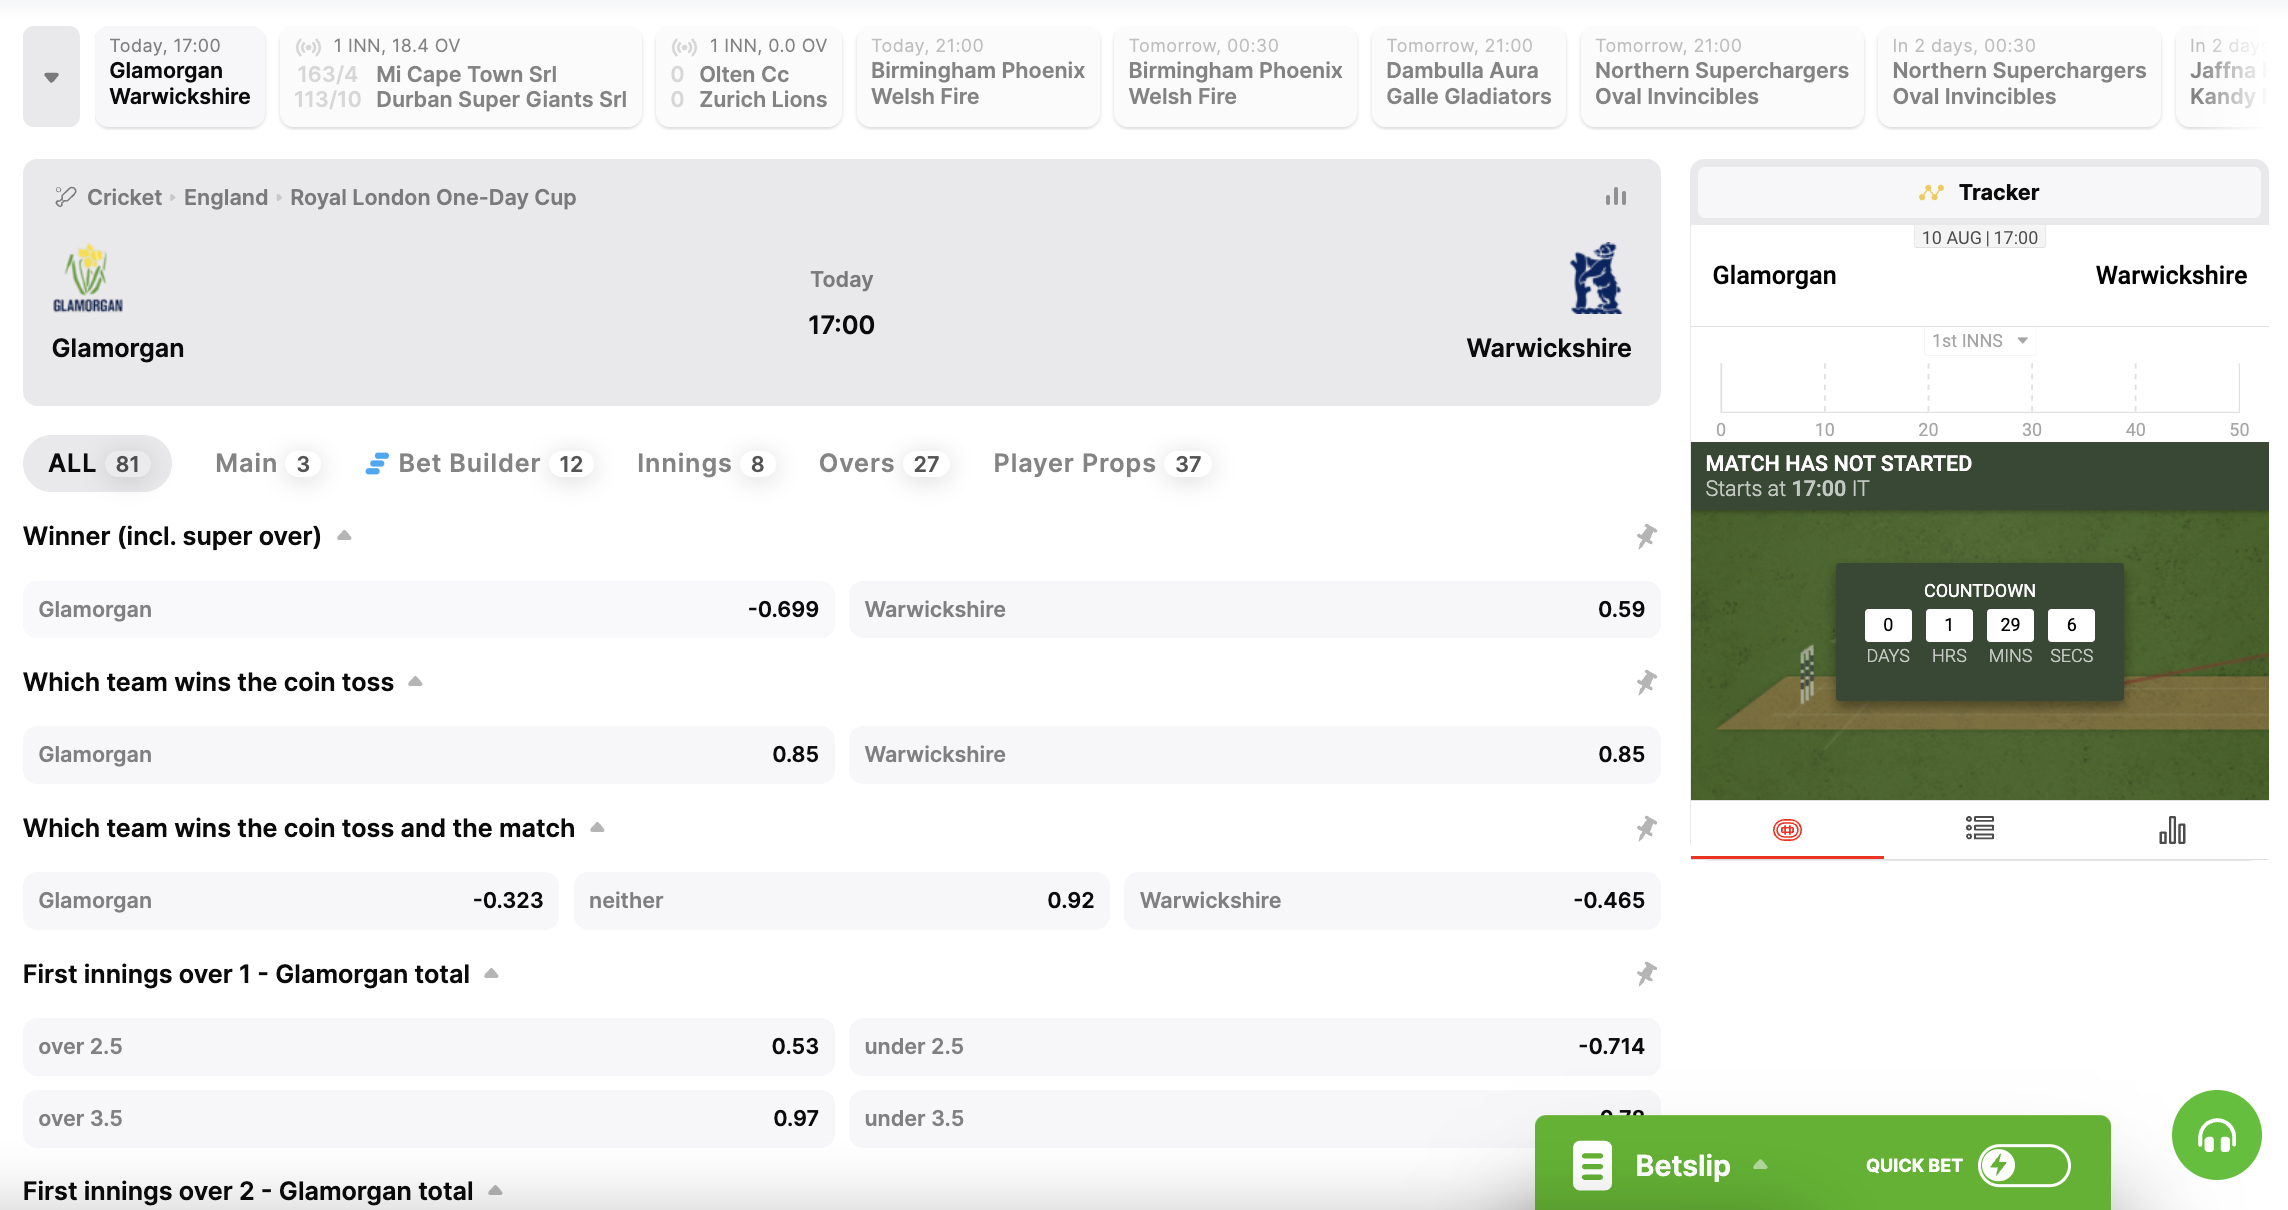Open live Mi Cape Town Srl match card
This screenshot has width=2288, height=1210.
(461, 77)
